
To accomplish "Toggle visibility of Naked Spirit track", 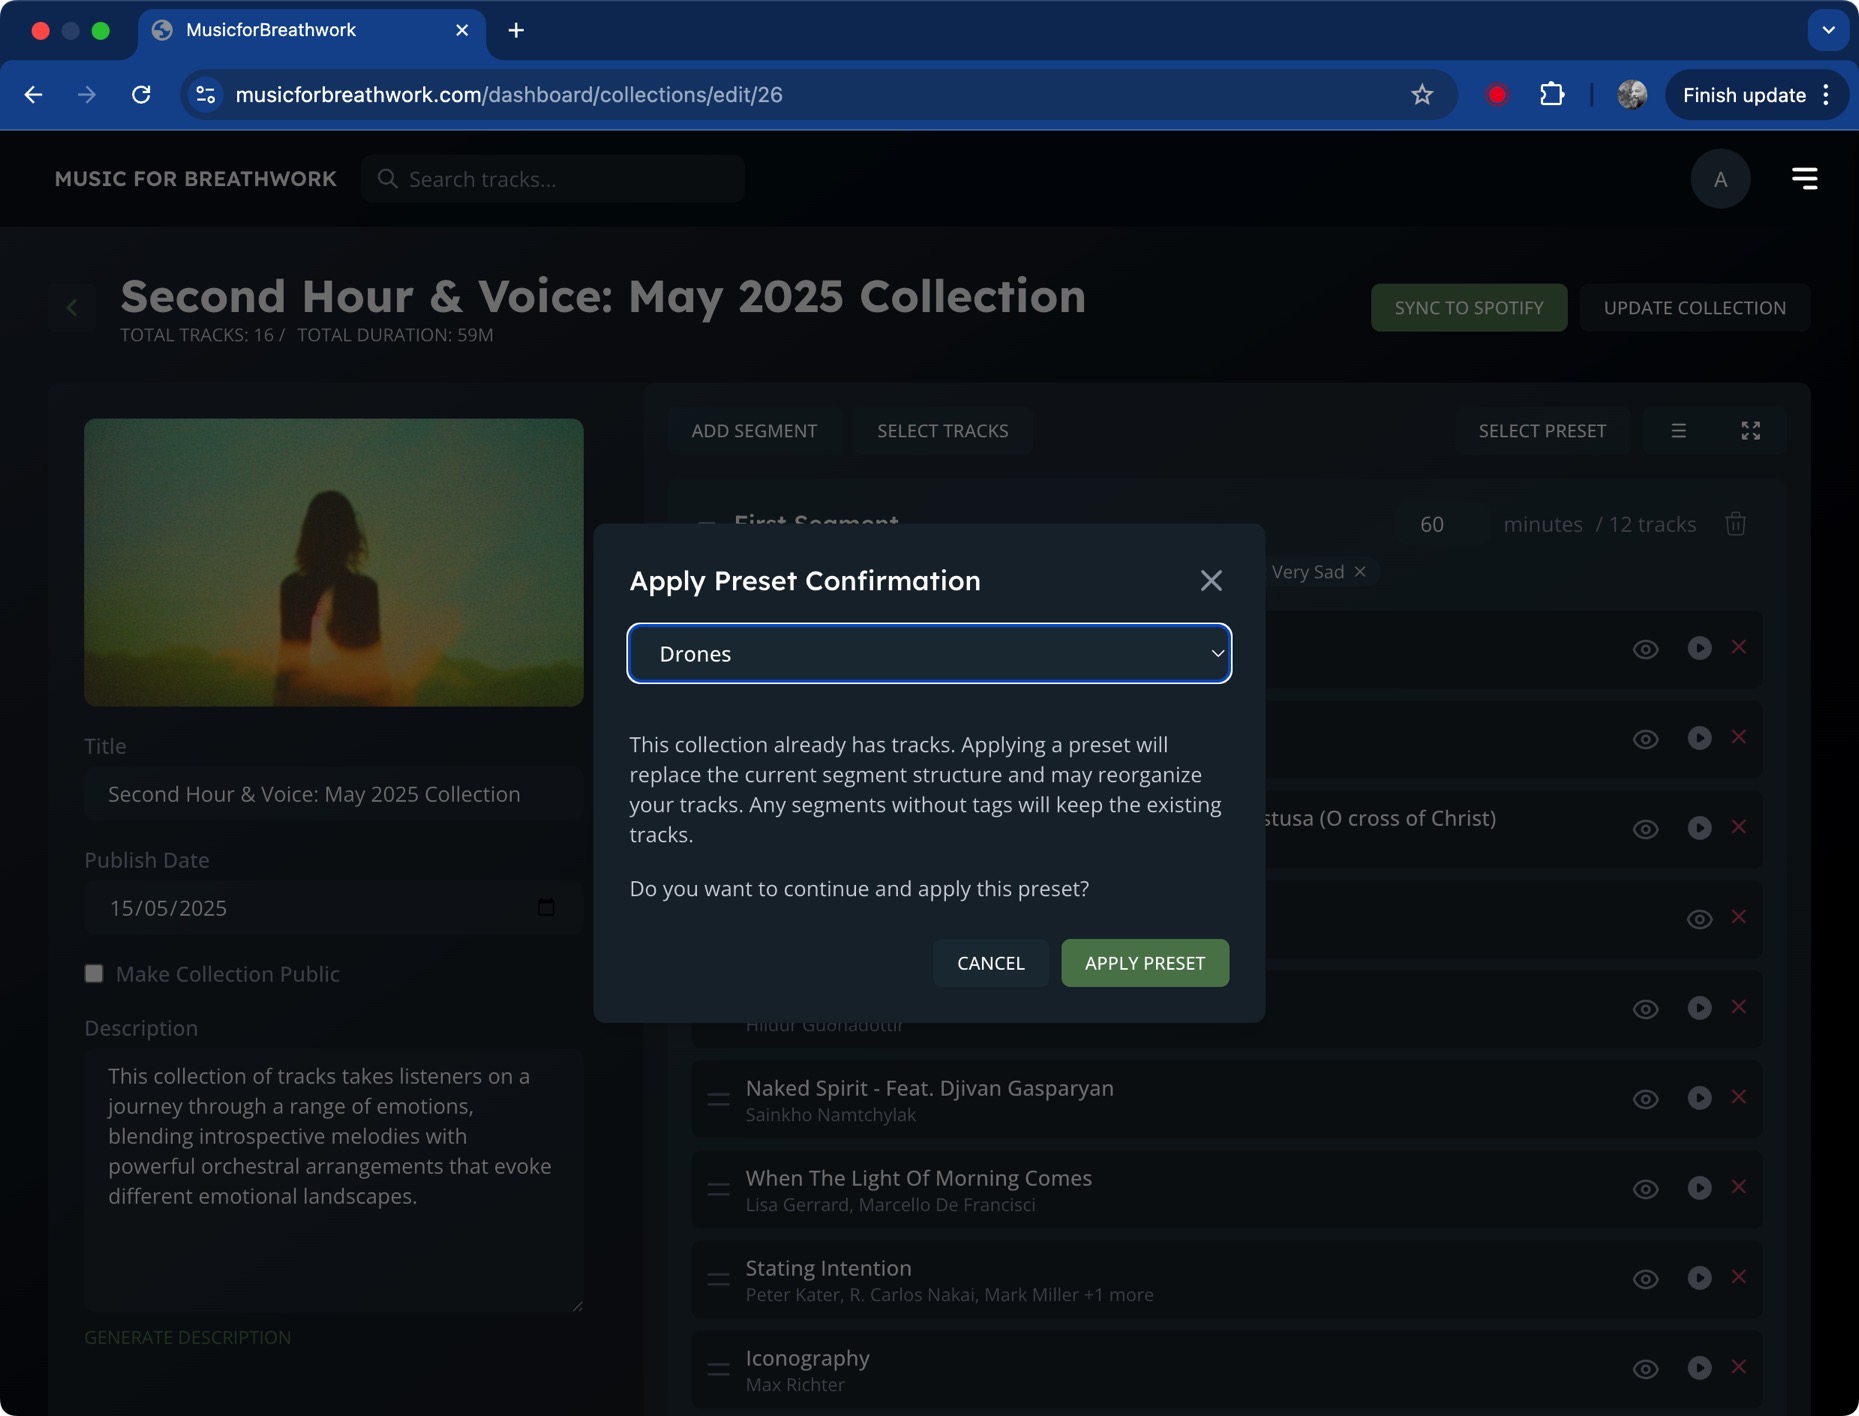I will (1645, 1099).
